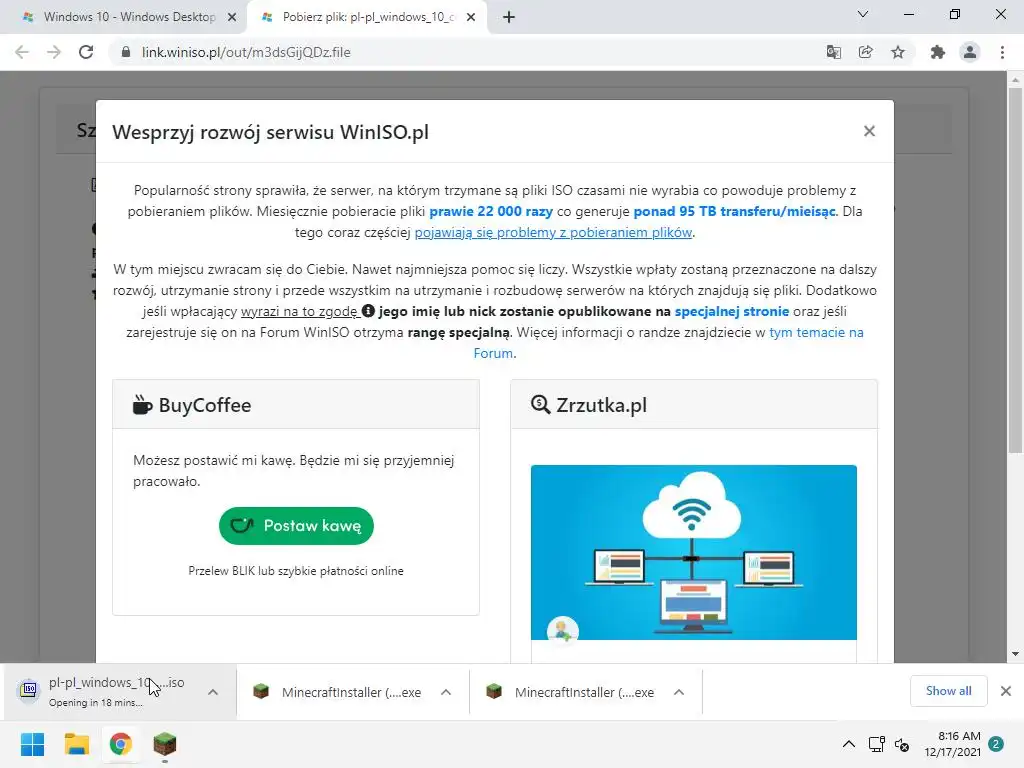Show hidden tray icons chevron

tap(848, 744)
